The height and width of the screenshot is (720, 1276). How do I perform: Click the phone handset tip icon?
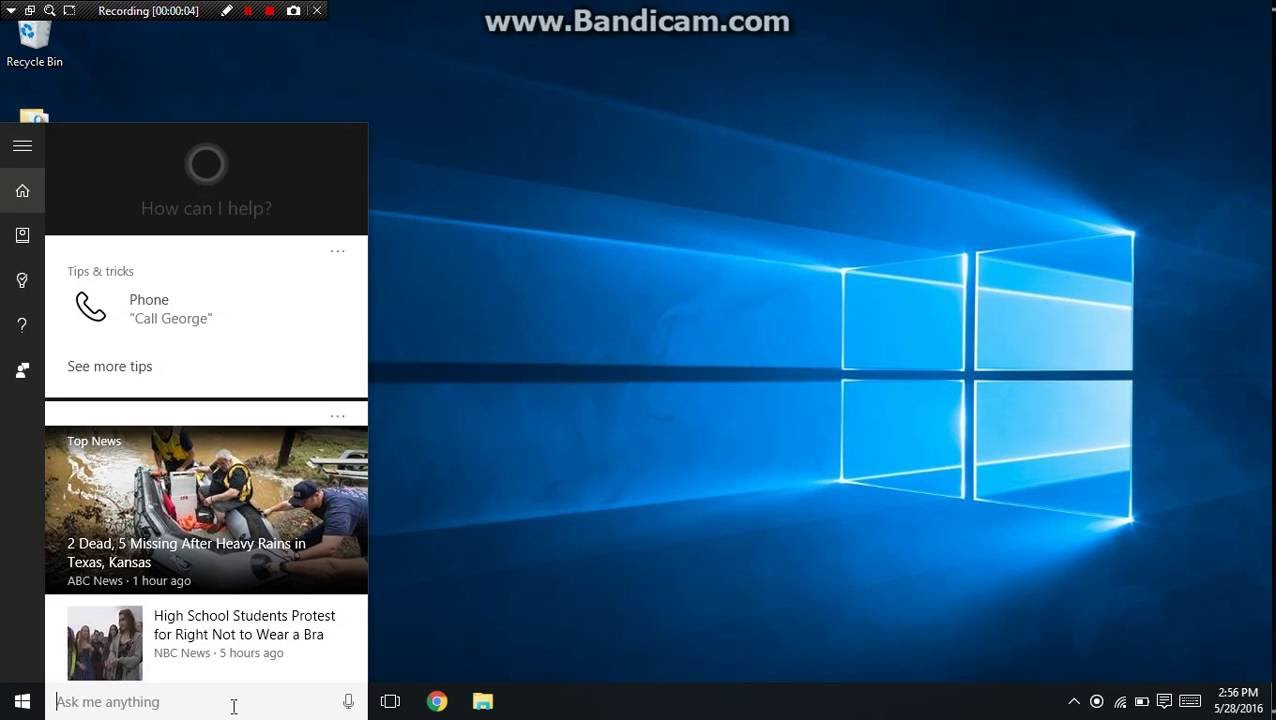(x=91, y=307)
